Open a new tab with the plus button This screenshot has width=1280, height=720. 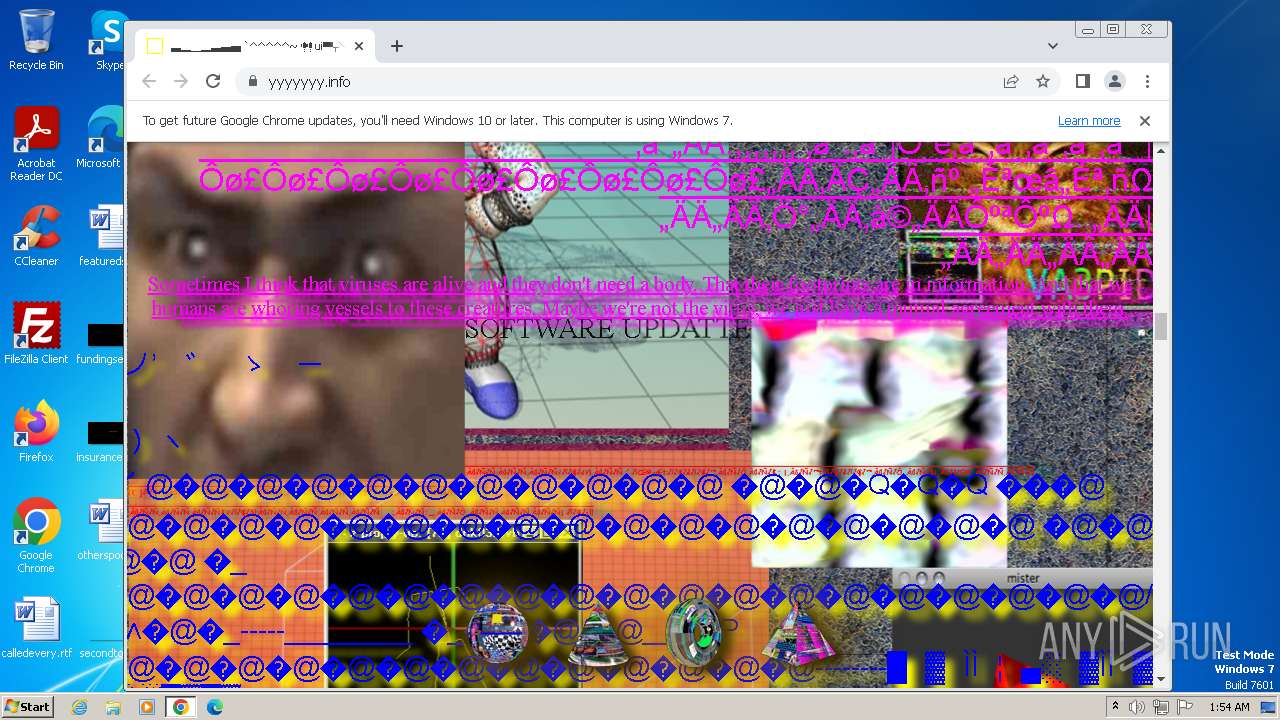[397, 46]
